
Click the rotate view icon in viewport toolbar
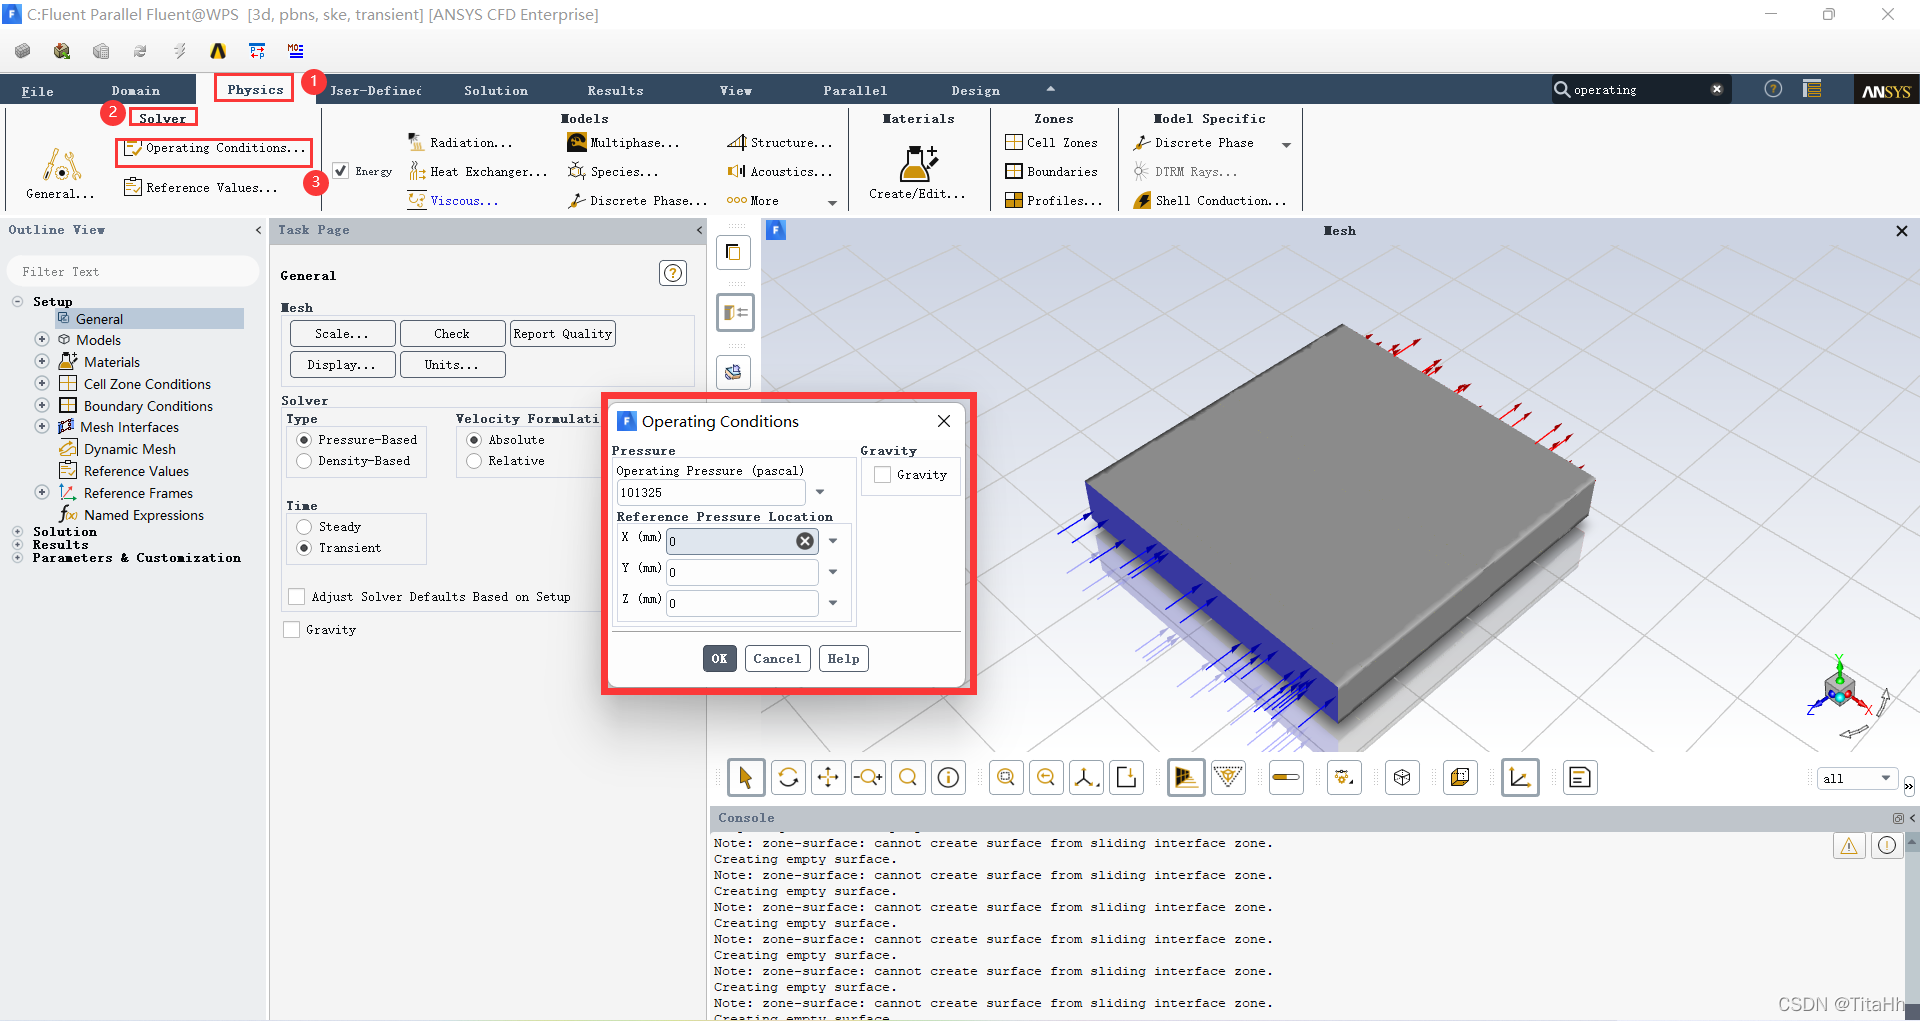point(788,778)
